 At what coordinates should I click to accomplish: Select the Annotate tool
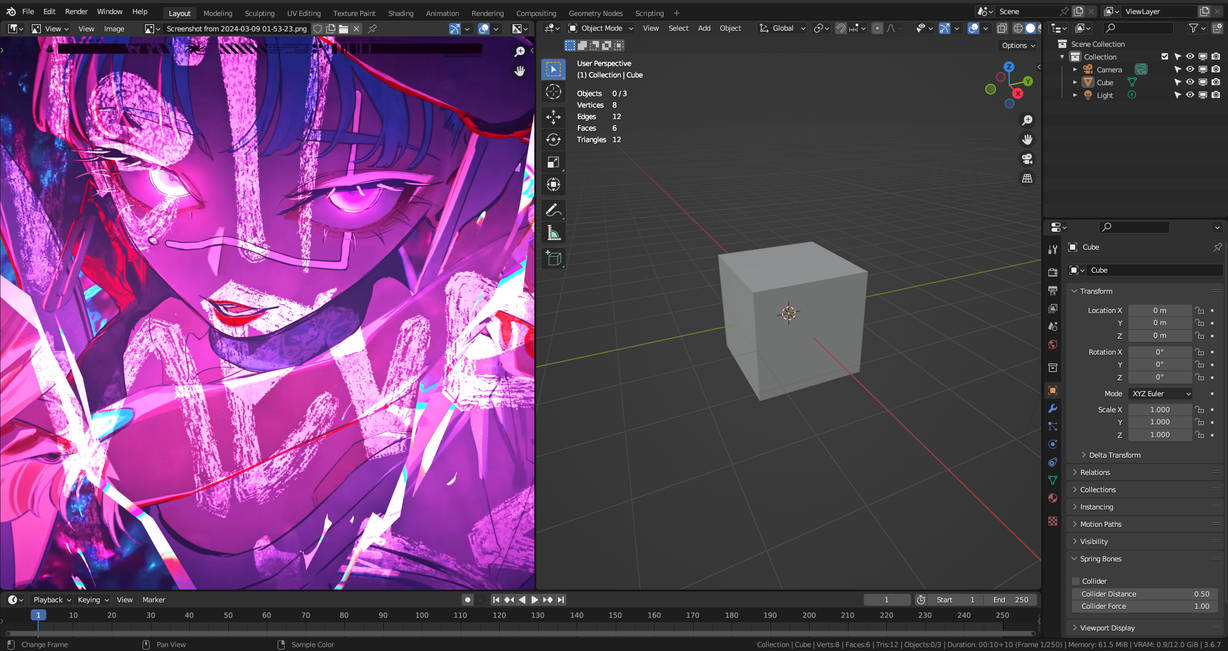coord(553,210)
